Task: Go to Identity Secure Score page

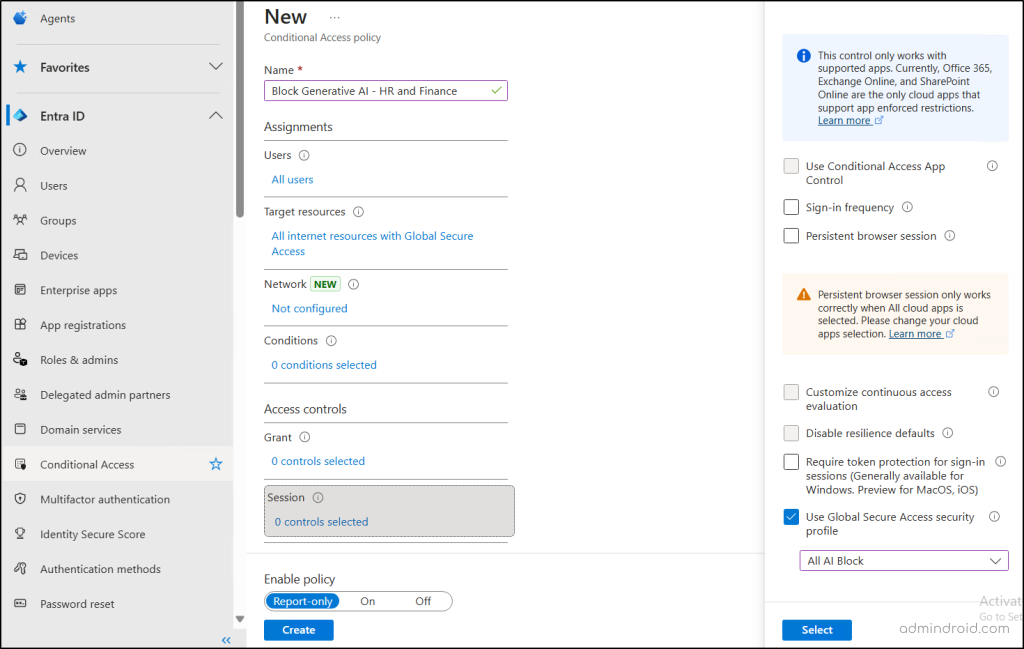Action: pyautogui.click(x=92, y=534)
